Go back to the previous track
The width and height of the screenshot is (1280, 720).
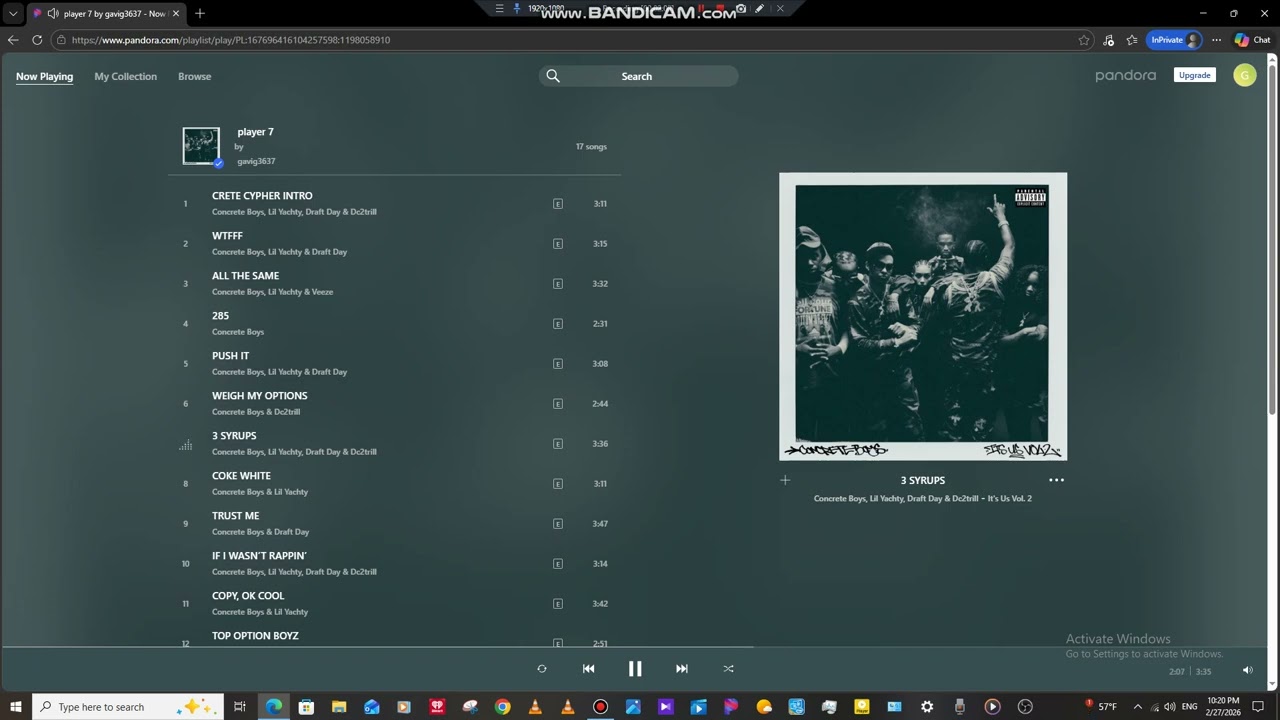click(588, 669)
